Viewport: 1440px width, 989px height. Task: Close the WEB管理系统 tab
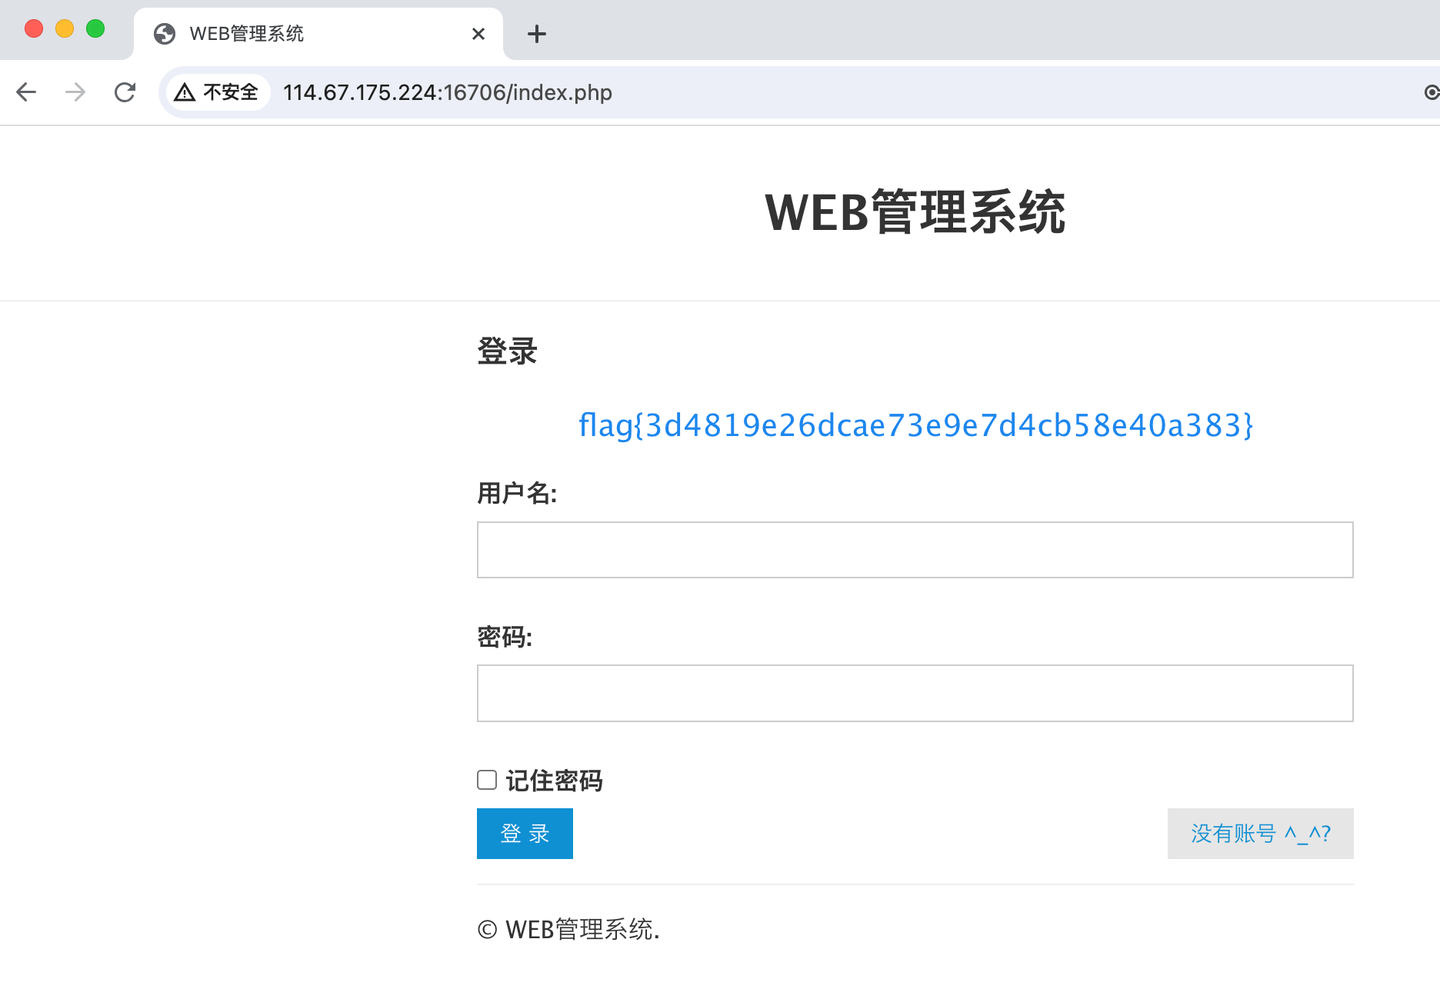[x=478, y=33]
